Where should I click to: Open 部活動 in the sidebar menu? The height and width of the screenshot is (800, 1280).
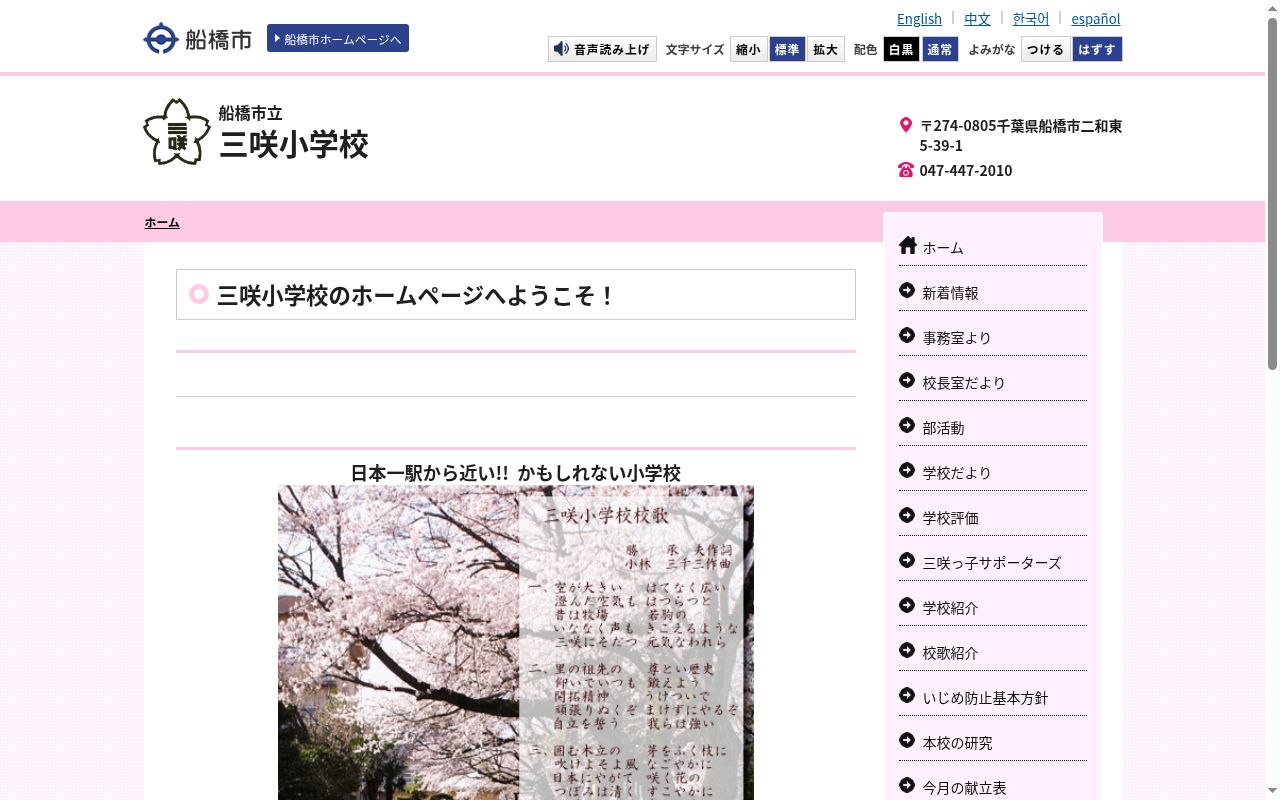pos(992,427)
